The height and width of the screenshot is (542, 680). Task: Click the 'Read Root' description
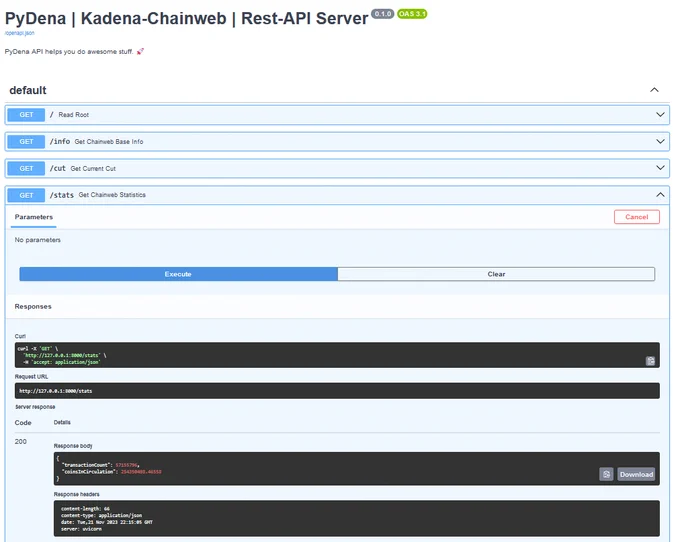(x=74, y=115)
